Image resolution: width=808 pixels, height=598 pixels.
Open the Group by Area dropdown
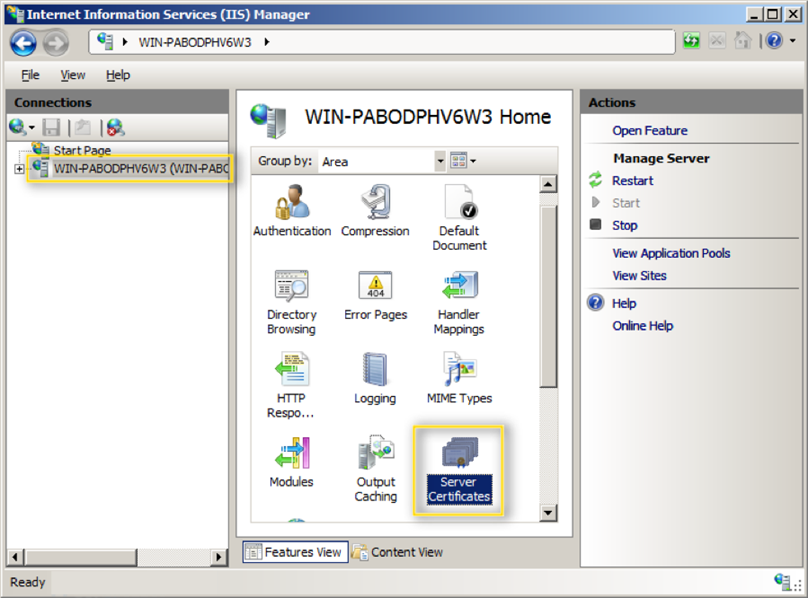438,161
